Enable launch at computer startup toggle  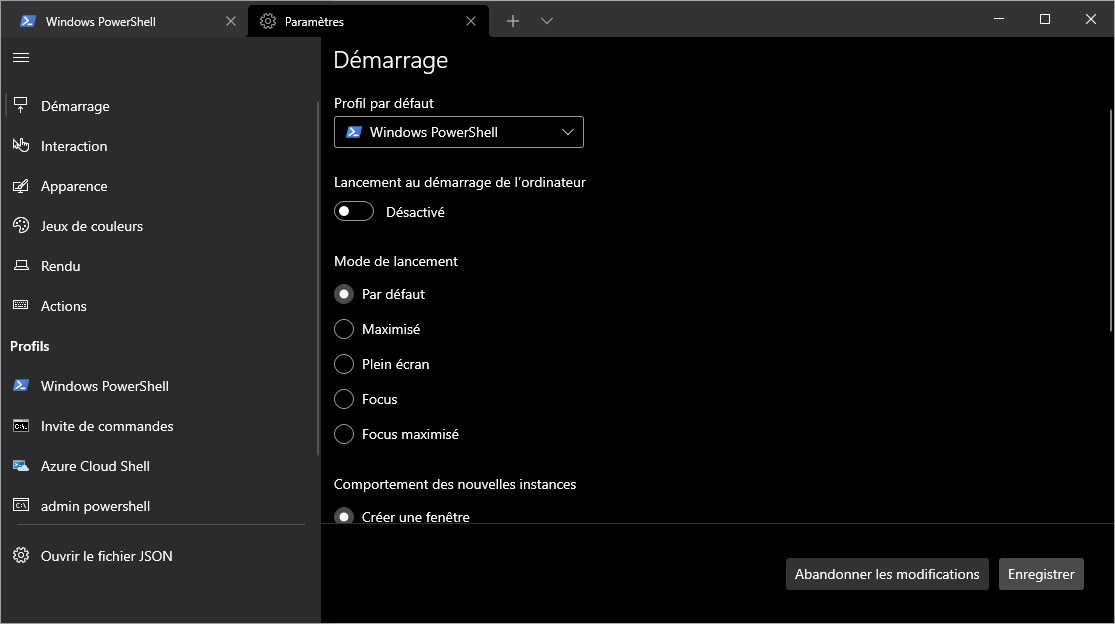[x=354, y=212]
